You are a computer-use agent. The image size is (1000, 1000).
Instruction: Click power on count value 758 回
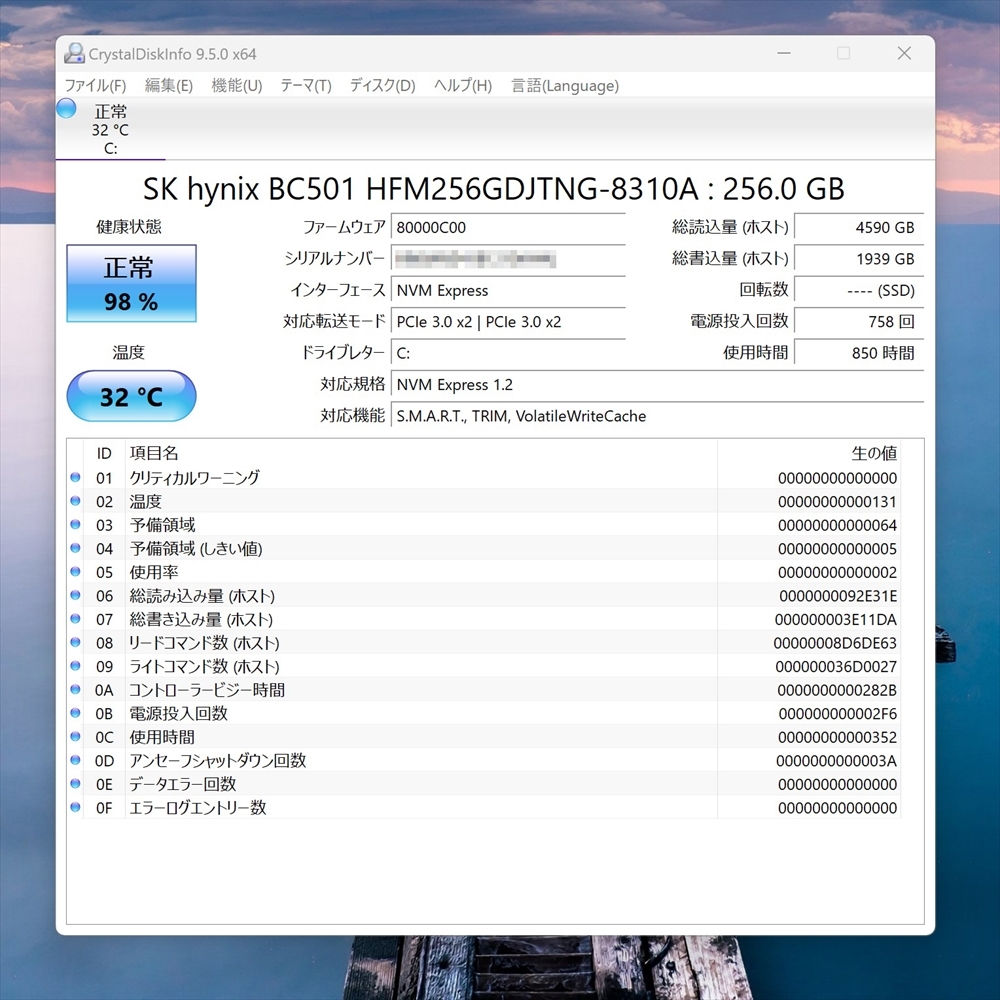[x=859, y=321]
